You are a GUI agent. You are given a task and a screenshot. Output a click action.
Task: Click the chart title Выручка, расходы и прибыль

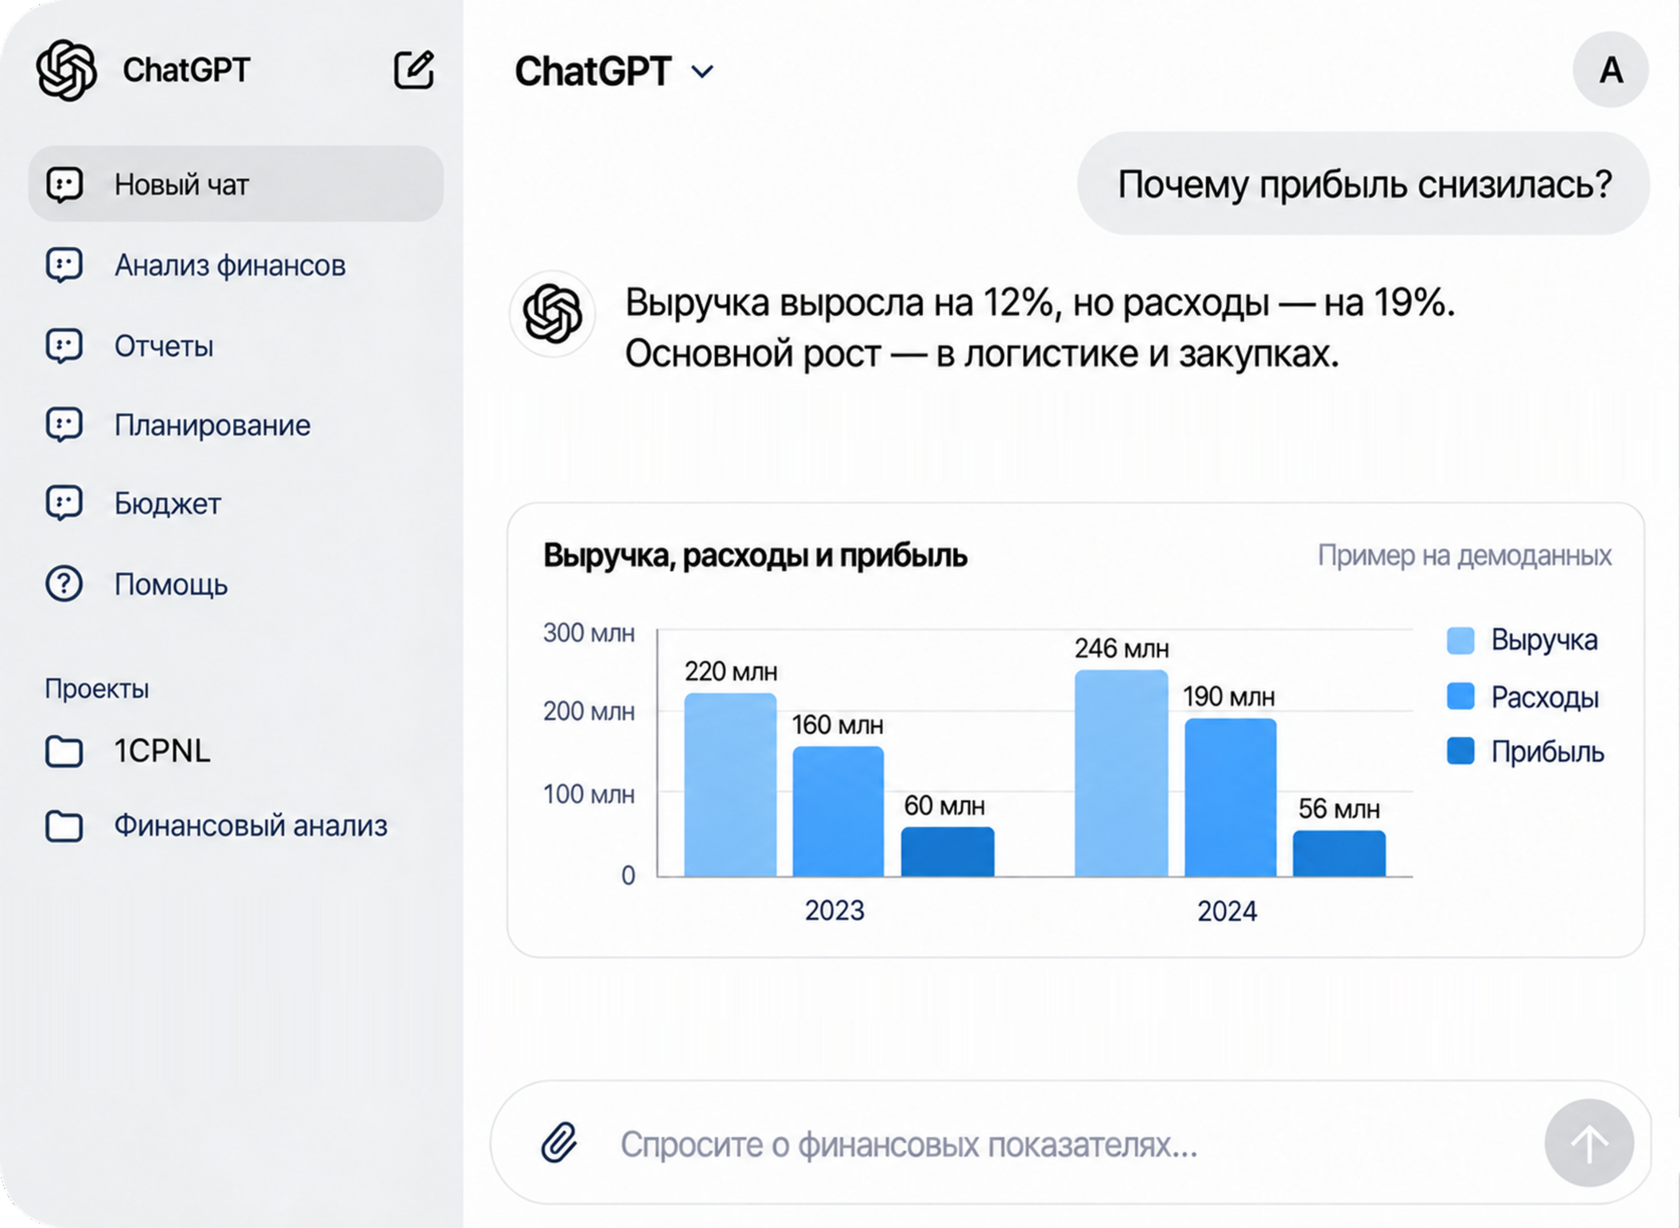pos(755,556)
